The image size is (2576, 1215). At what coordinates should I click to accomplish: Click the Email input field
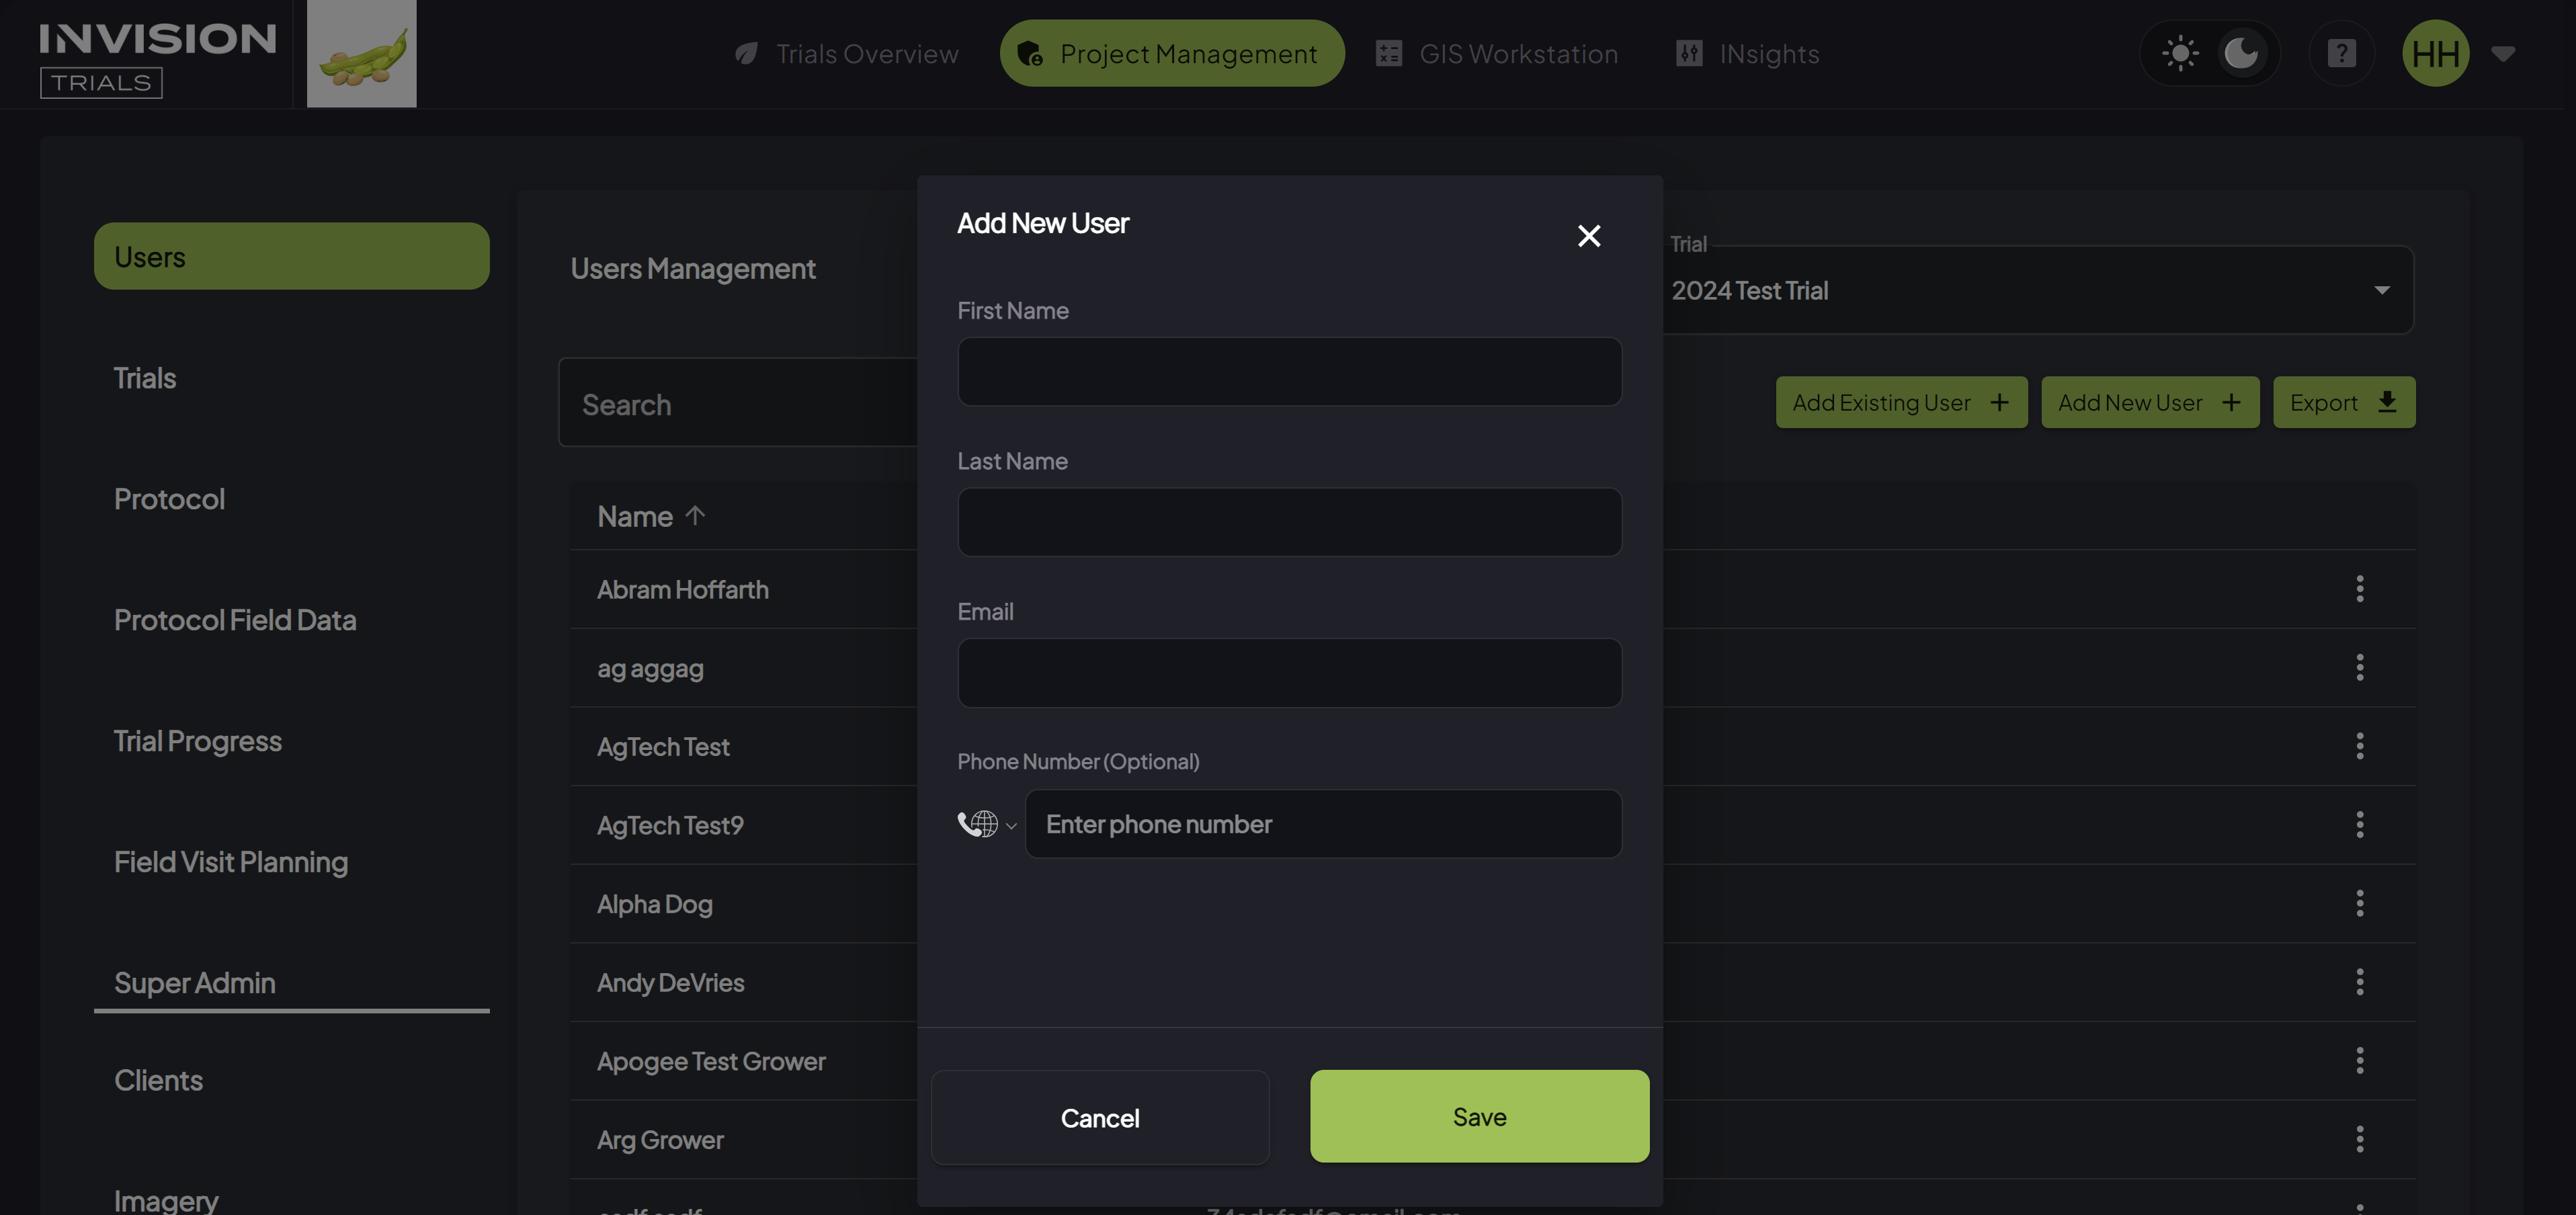pyautogui.click(x=1289, y=673)
